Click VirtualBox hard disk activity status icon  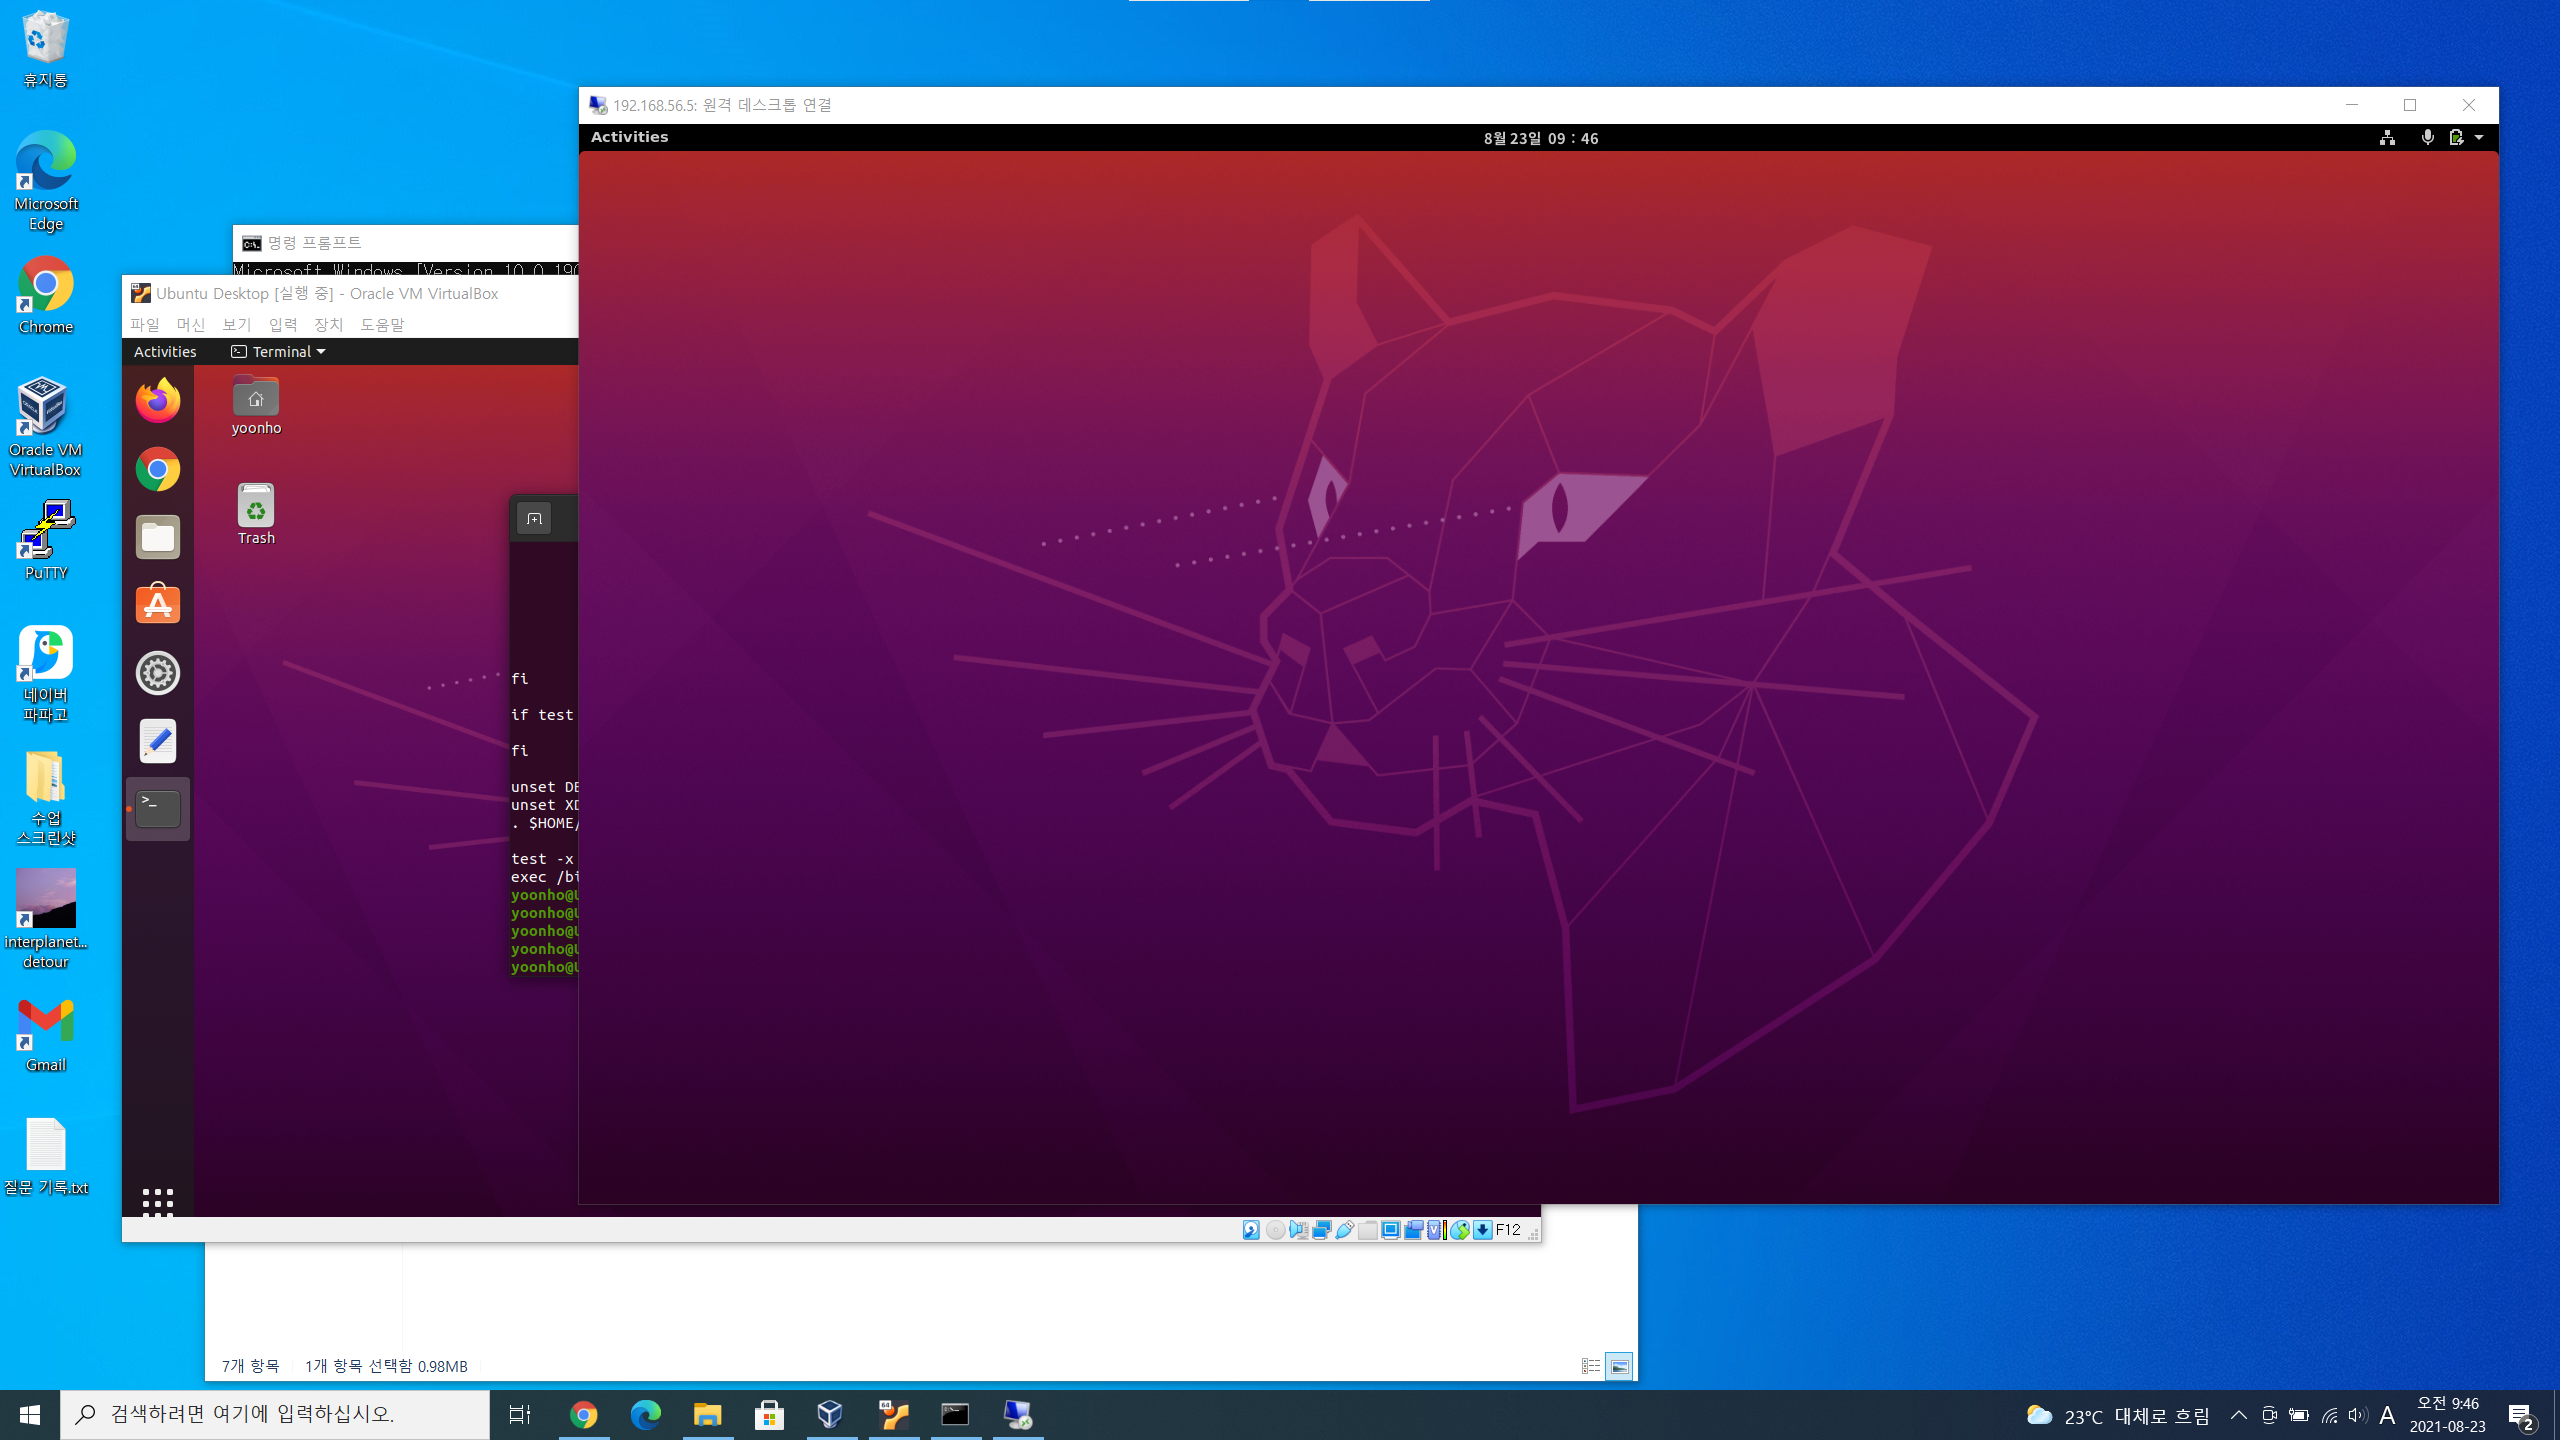[x=1251, y=1230]
